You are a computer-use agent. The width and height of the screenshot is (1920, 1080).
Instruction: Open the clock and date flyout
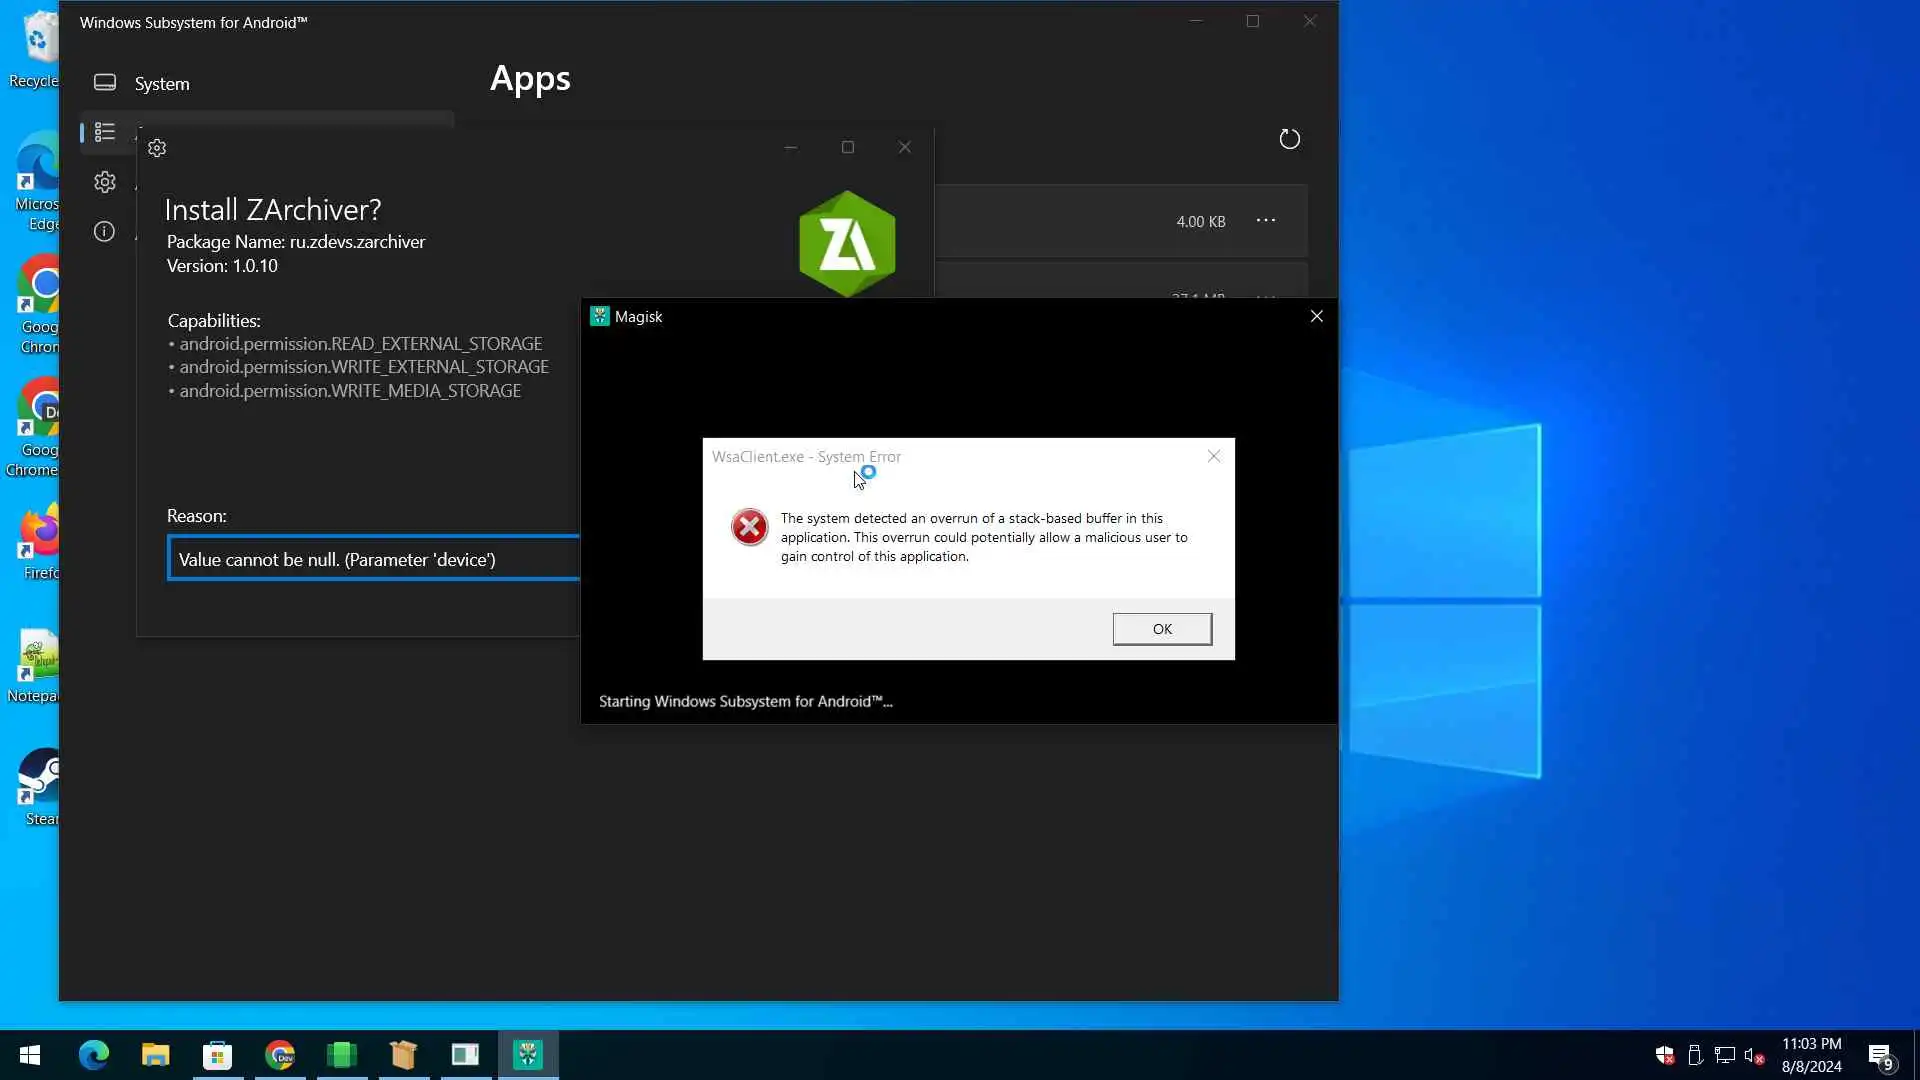click(x=1811, y=1055)
